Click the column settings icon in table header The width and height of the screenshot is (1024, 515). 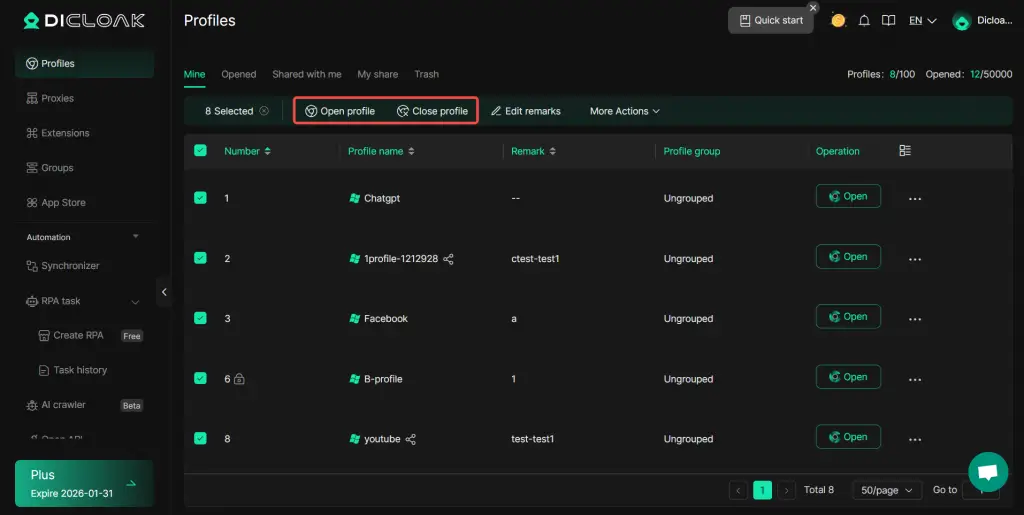(x=905, y=151)
